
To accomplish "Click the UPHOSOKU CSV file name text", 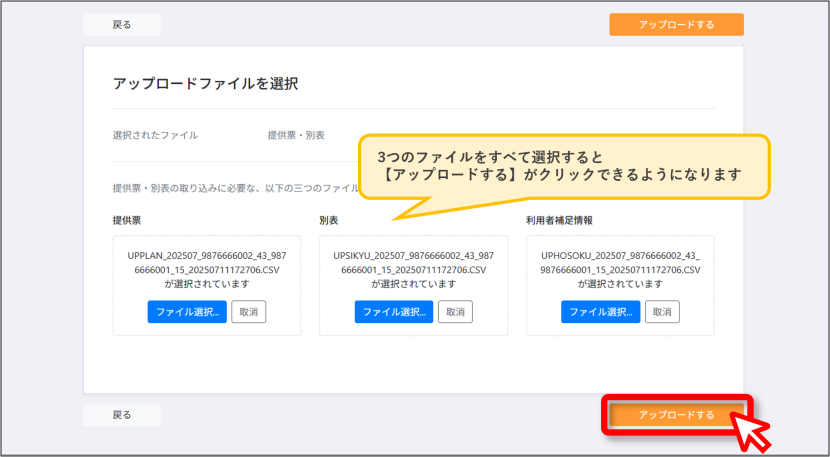I will point(620,263).
